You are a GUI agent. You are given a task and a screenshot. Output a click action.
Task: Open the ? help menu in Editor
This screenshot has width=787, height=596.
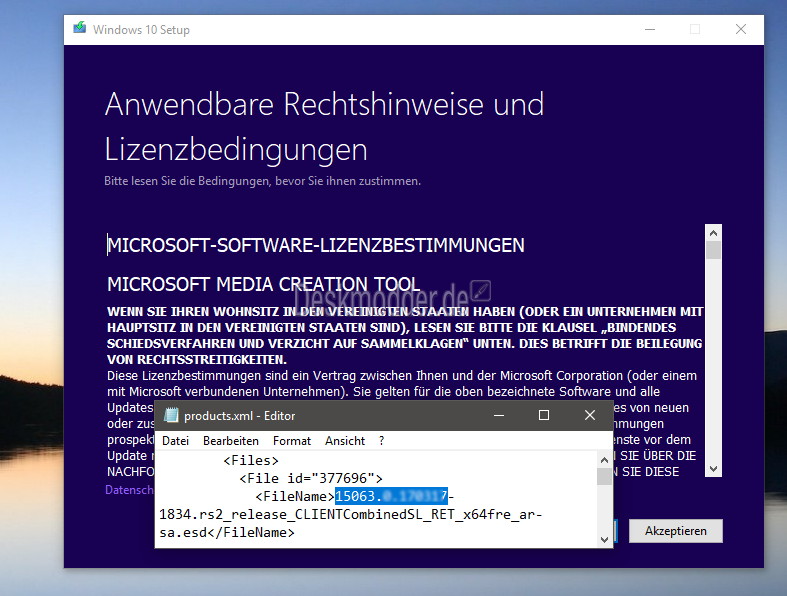381,441
